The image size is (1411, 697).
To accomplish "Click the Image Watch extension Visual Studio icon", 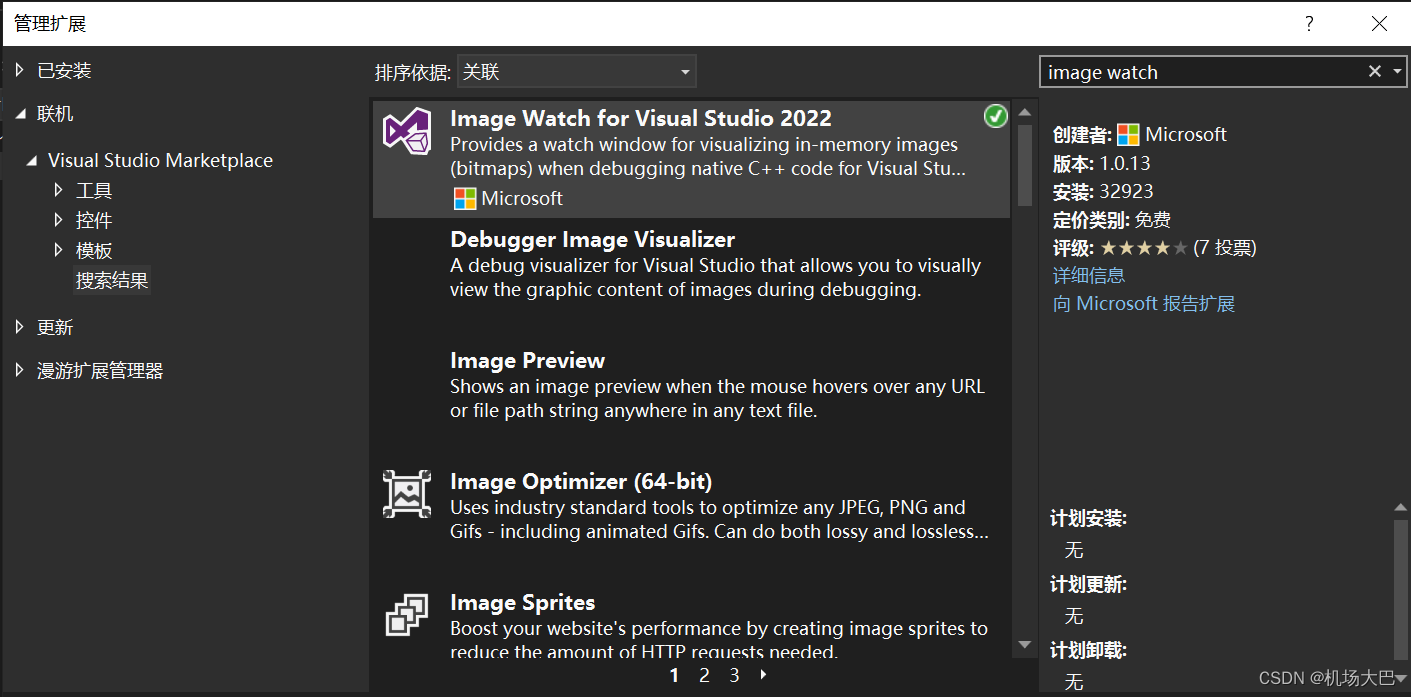I will (407, 132).
